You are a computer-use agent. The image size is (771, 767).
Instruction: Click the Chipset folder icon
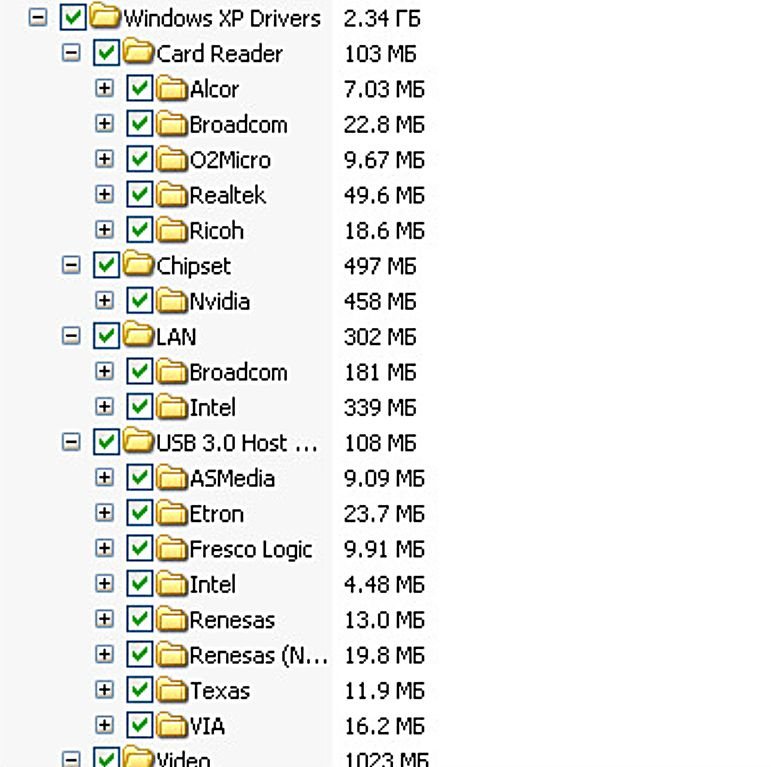tap(140, 266)
